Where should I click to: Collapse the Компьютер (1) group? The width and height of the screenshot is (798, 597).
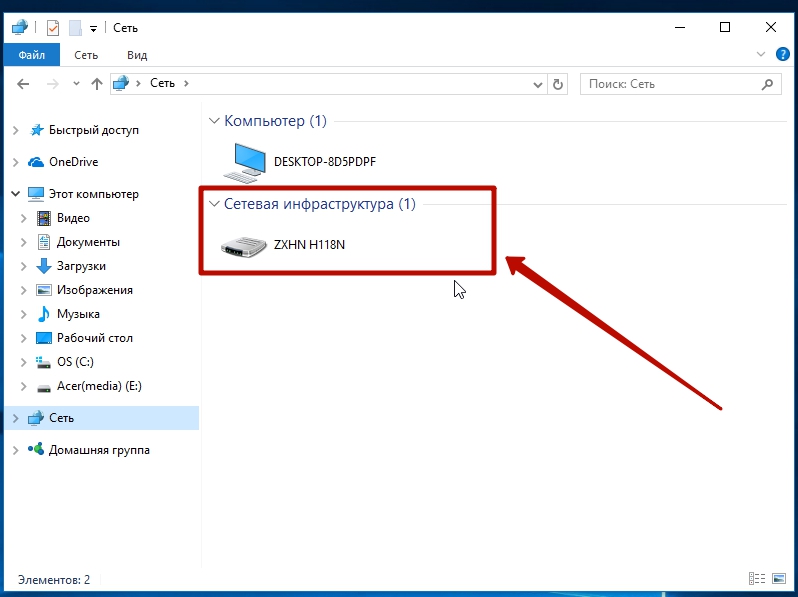click(x=214, y=121)
